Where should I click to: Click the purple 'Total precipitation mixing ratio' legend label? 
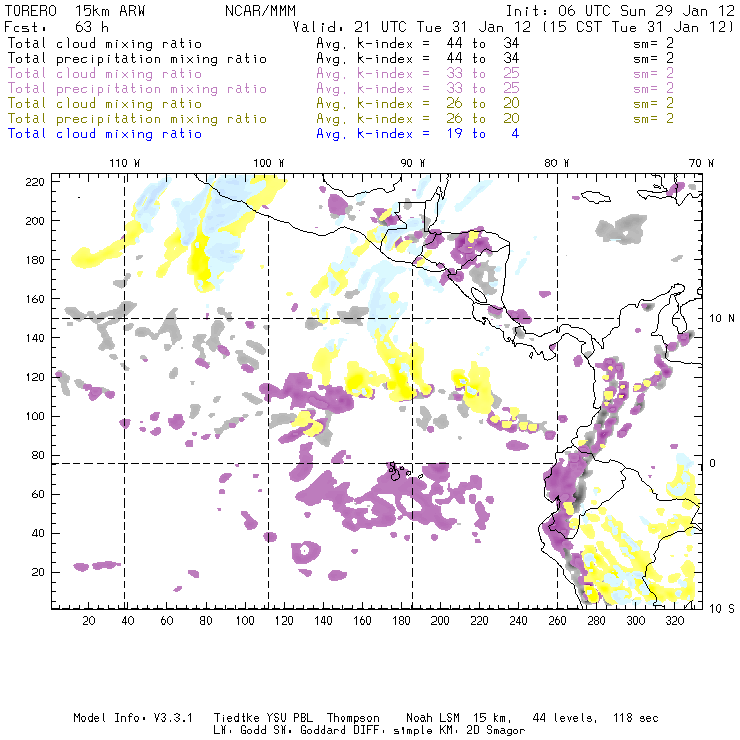[137, 89]
